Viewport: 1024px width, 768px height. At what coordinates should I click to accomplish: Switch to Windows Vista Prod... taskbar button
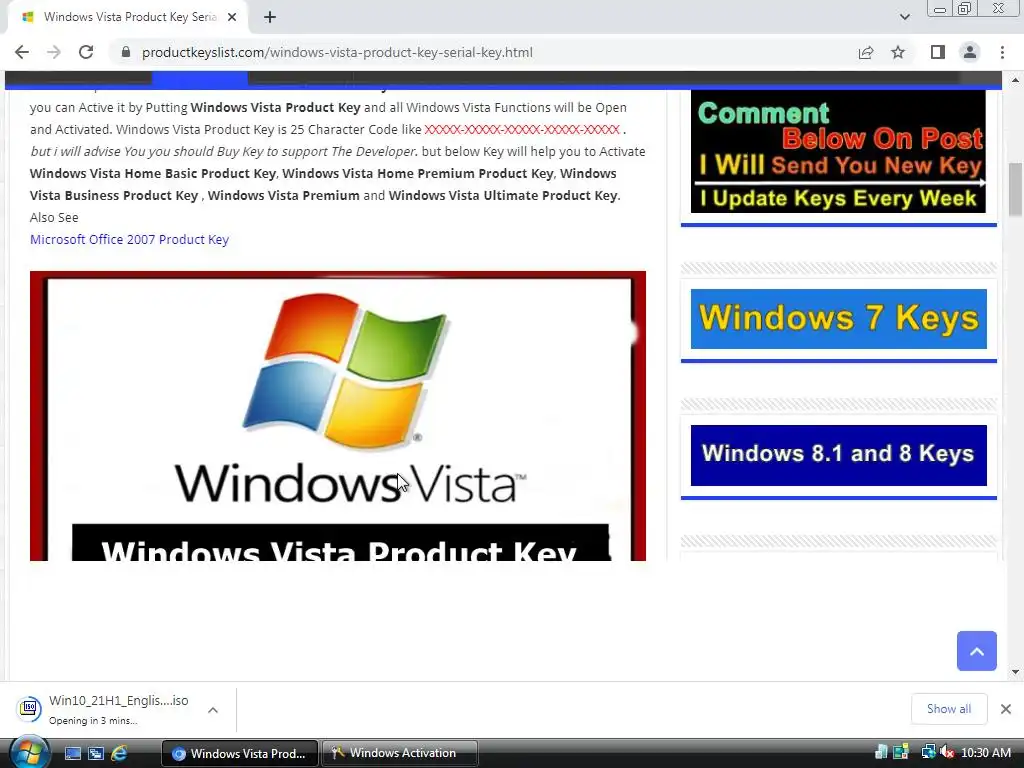click(240, 753)
